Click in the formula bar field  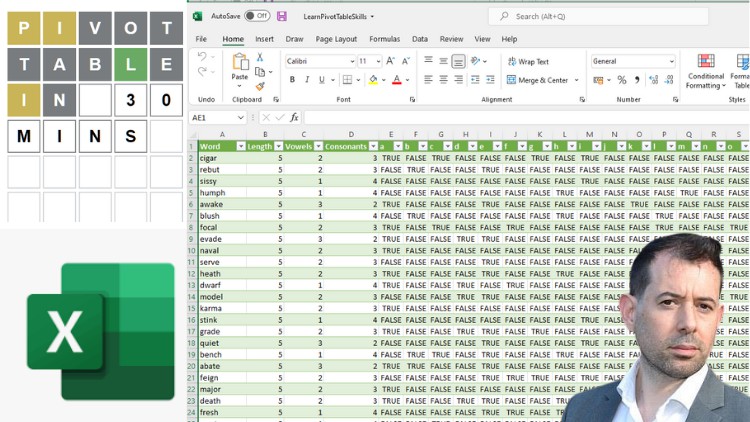[x=526, y=117]
